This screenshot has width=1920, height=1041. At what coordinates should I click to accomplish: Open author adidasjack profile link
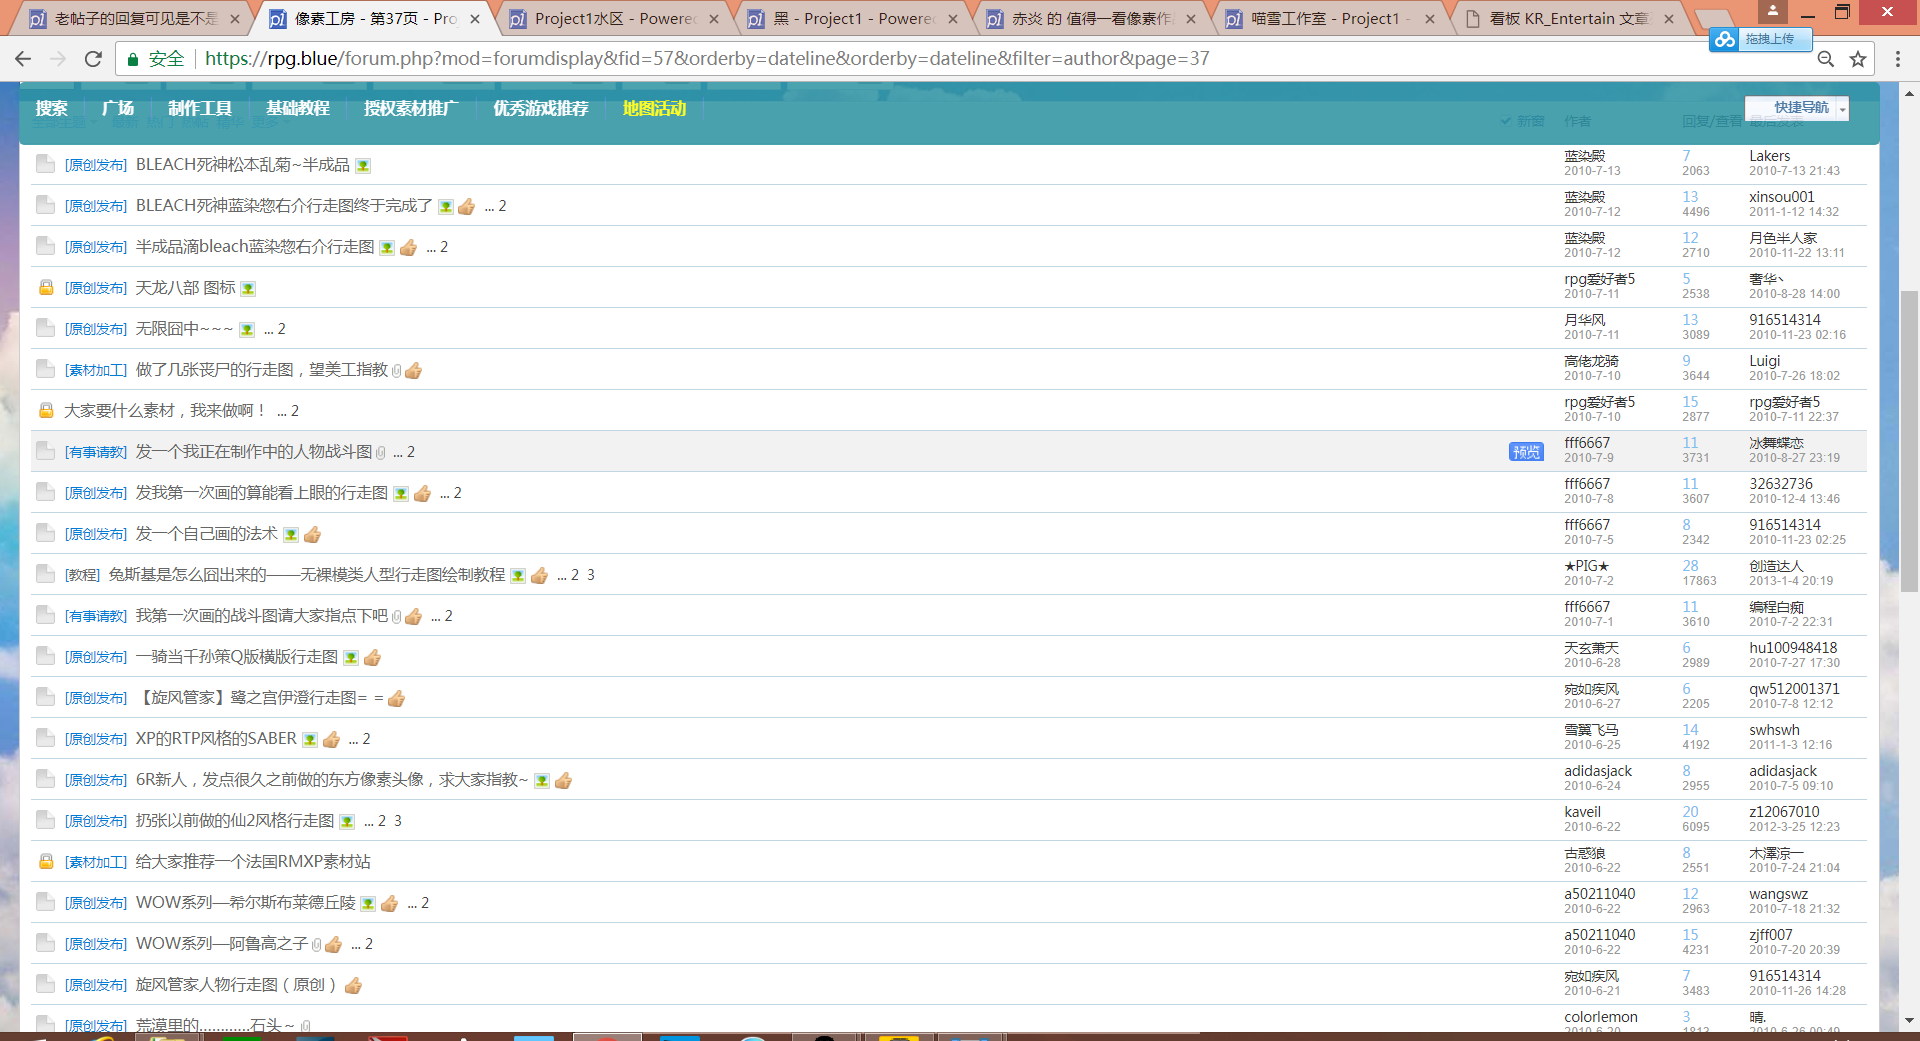pyautogui.click(x=1598, y=771)
